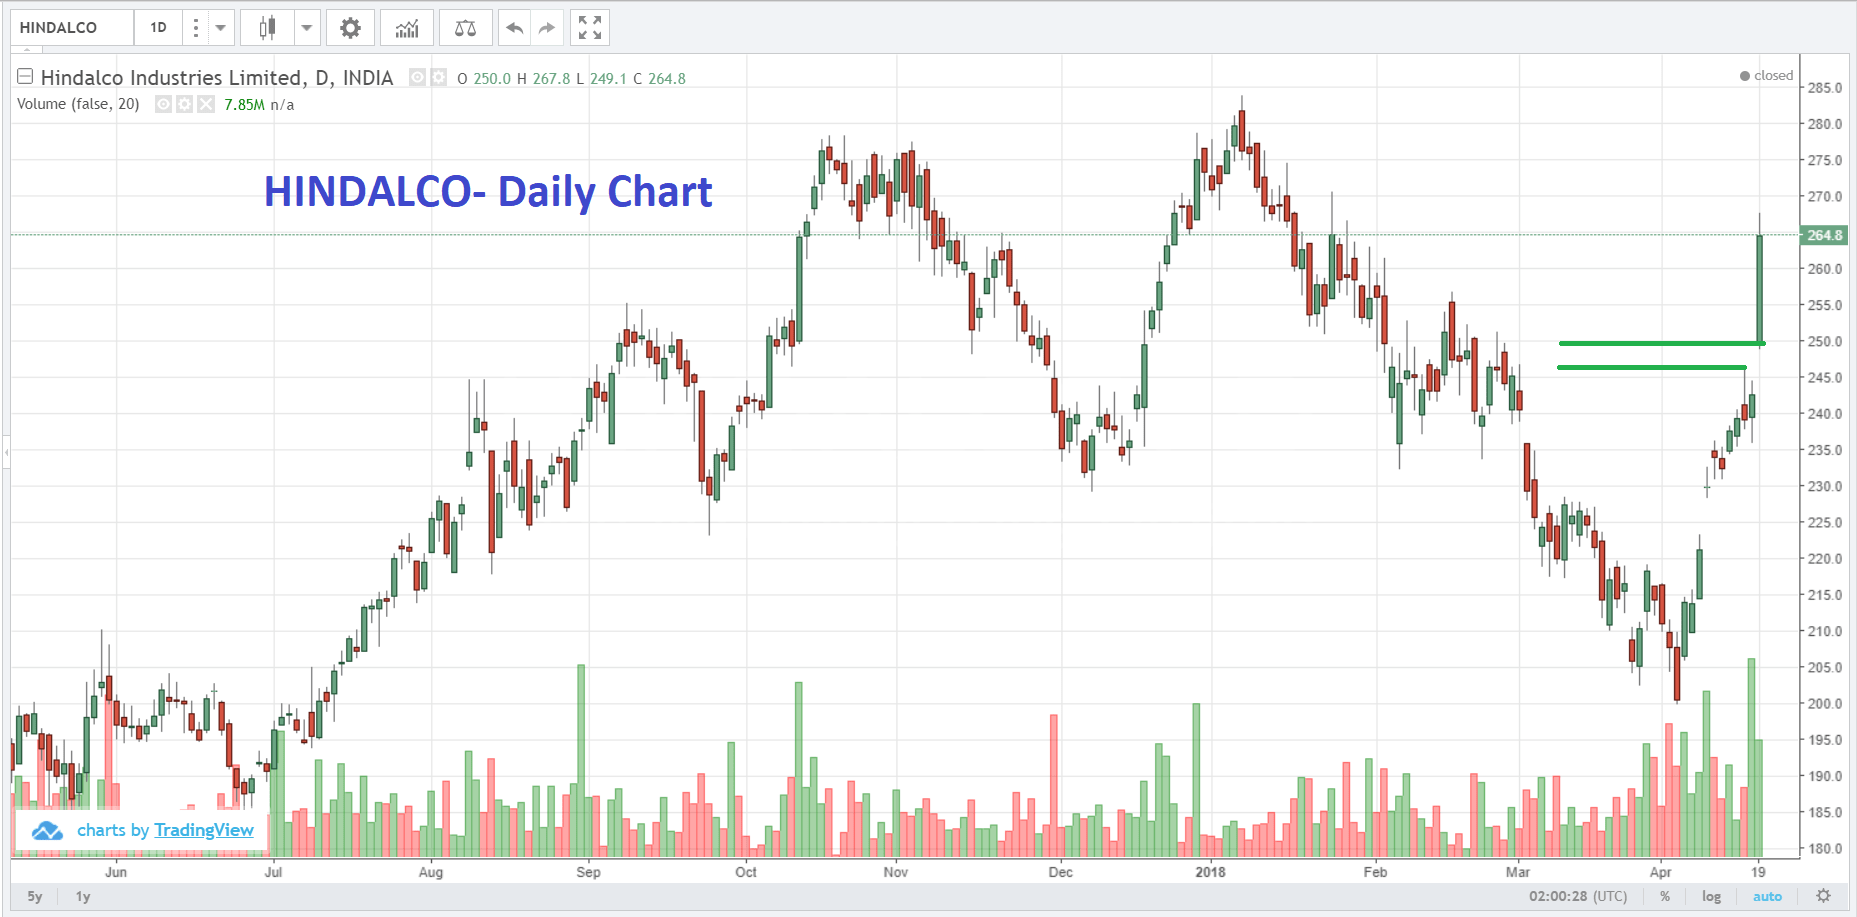1857x917 pixels.
Task: Redo chart action arrow
Action: 546,28
